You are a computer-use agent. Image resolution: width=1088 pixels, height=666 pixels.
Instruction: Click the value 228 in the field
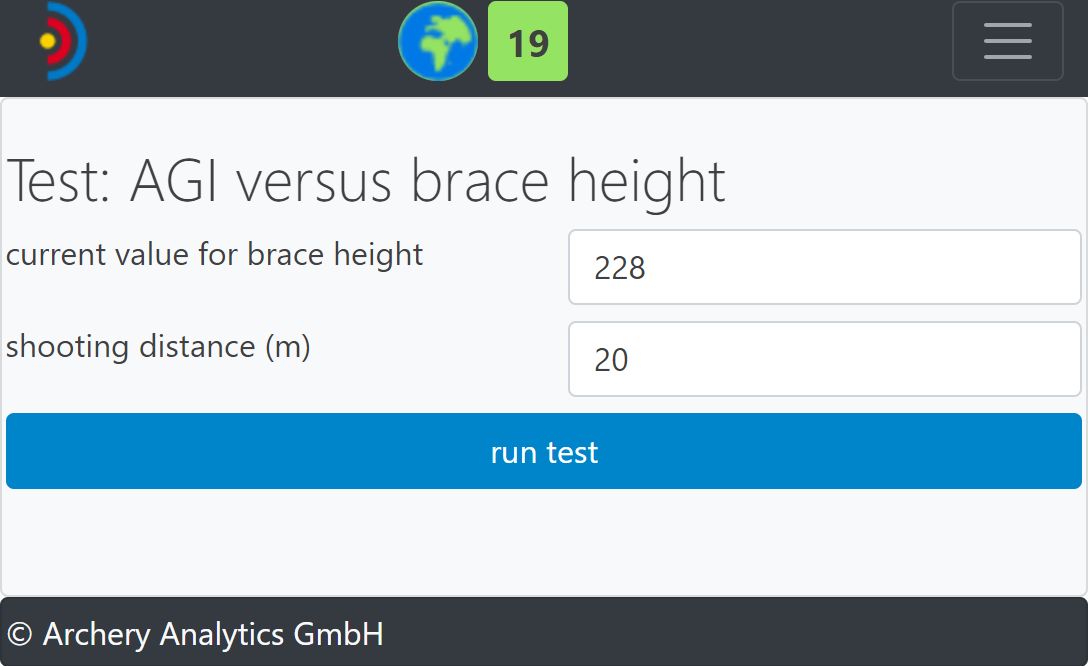(620, 268)
